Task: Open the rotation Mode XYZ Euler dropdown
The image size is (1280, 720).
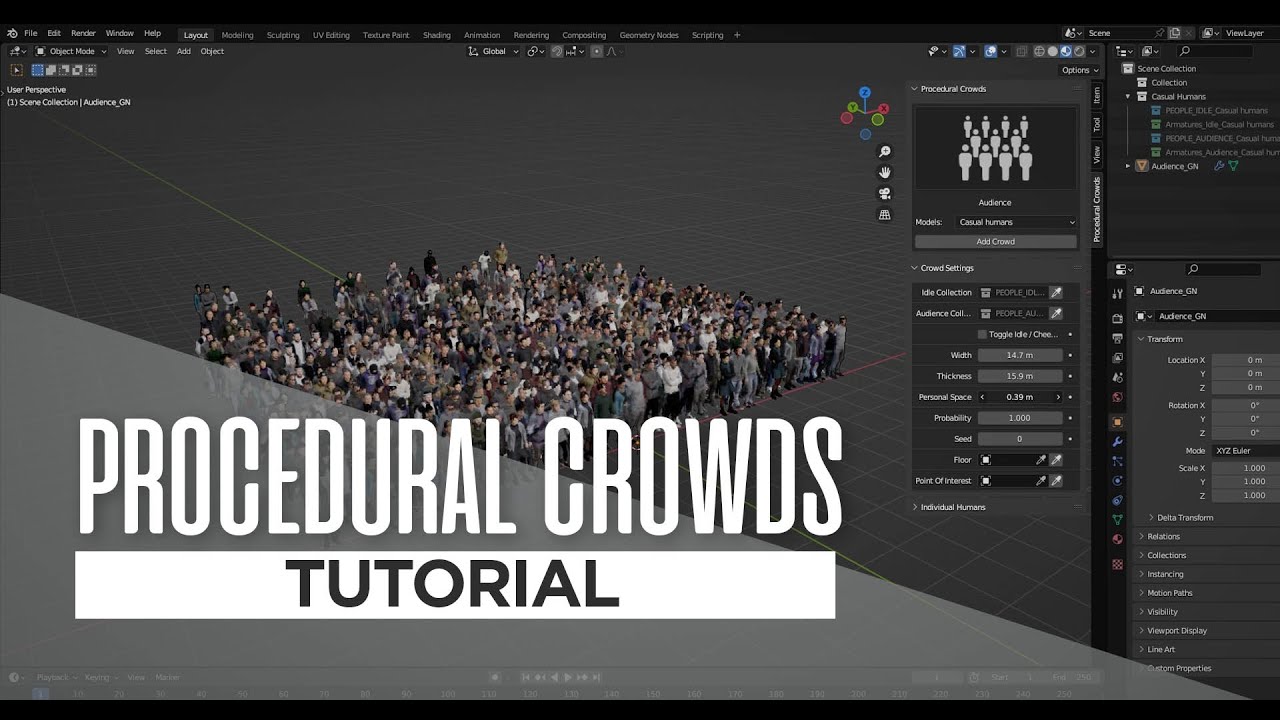Action: click(1245, 451)
